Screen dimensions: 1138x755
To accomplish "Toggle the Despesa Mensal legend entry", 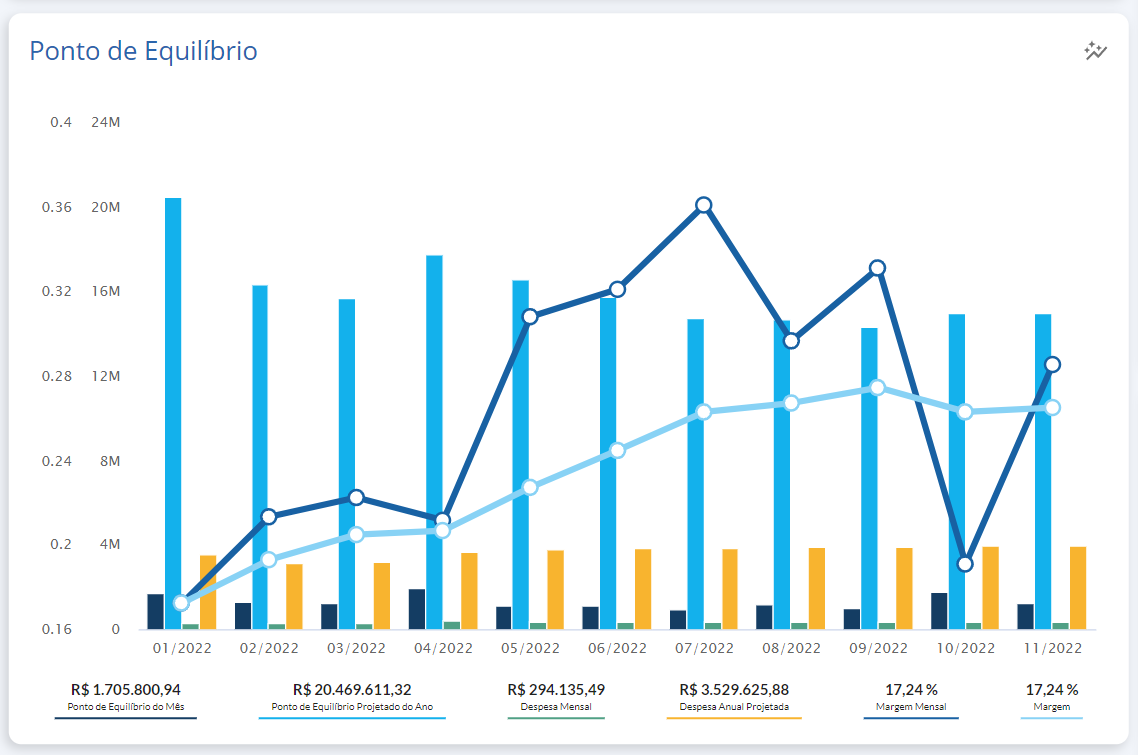I will [556, 707].
